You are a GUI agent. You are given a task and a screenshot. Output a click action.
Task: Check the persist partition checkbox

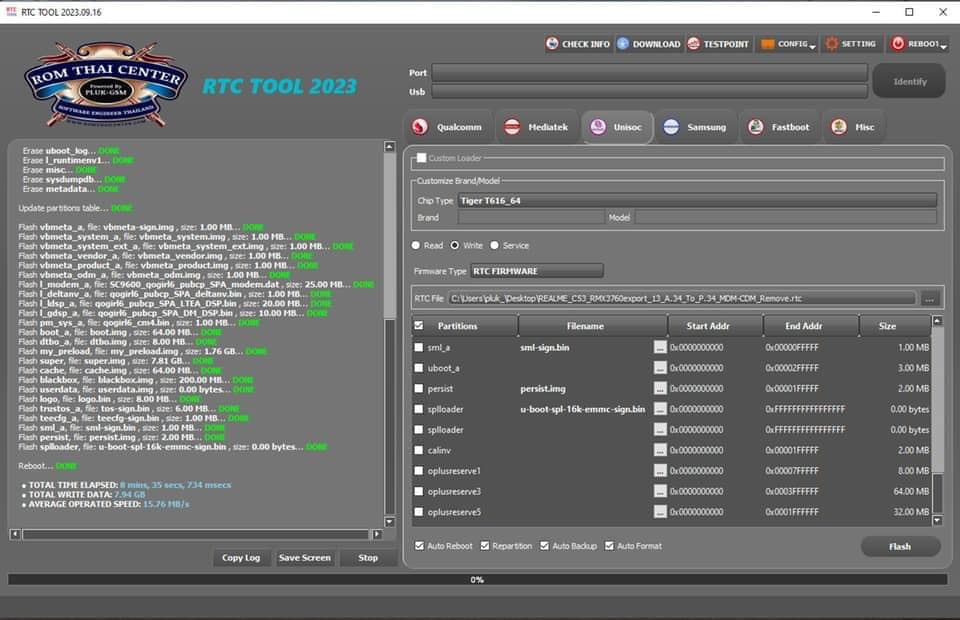point(419,388)
